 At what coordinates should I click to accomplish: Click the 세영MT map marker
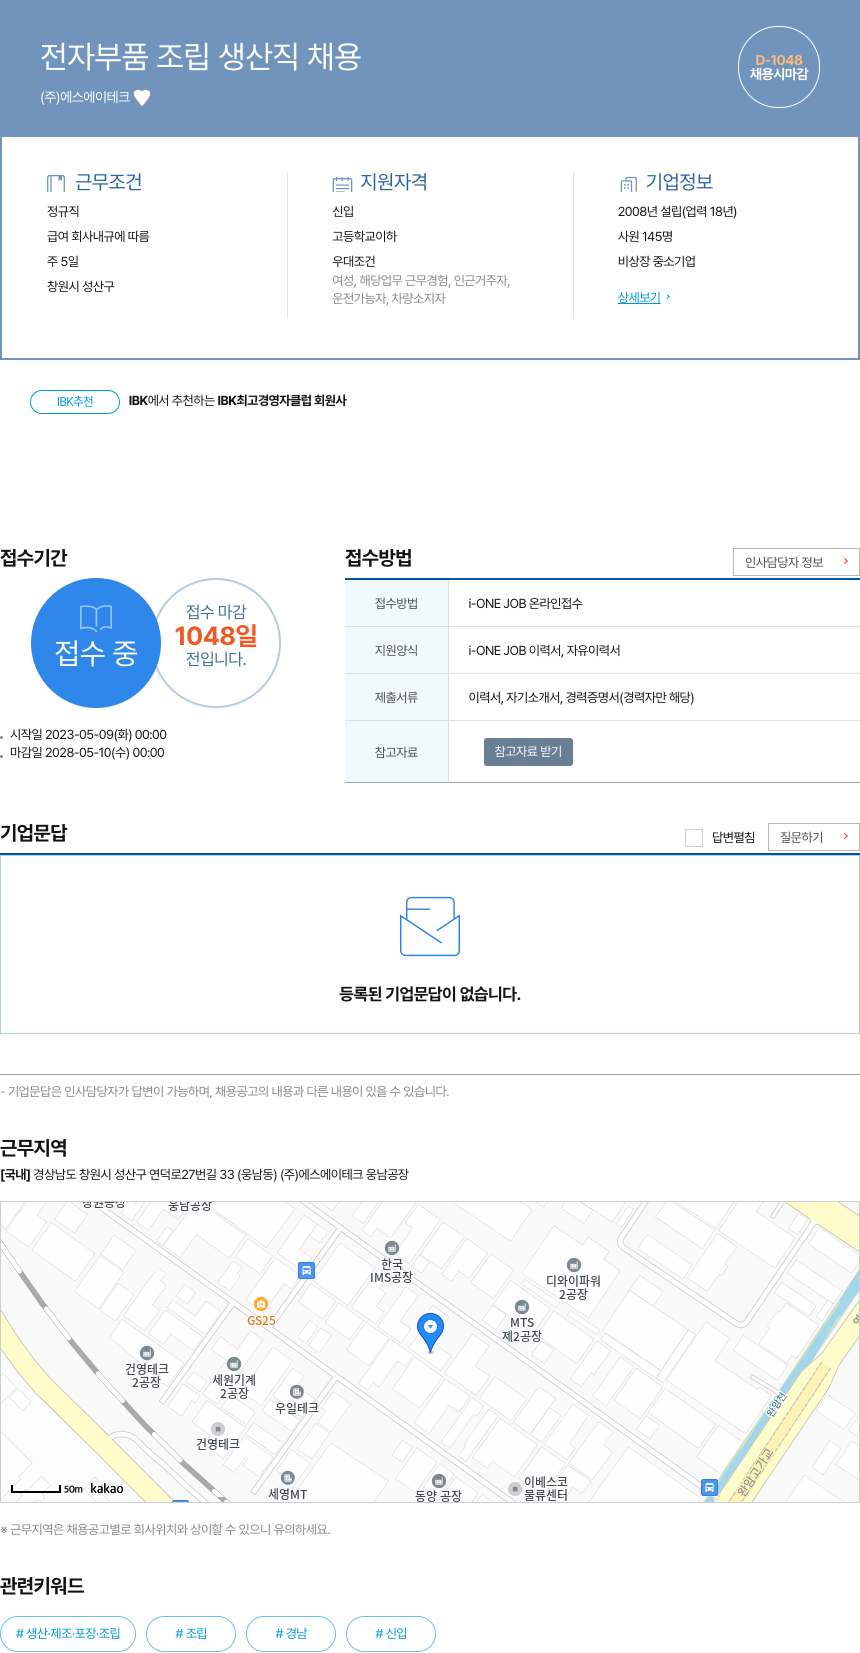click(x=288, y=1477)
